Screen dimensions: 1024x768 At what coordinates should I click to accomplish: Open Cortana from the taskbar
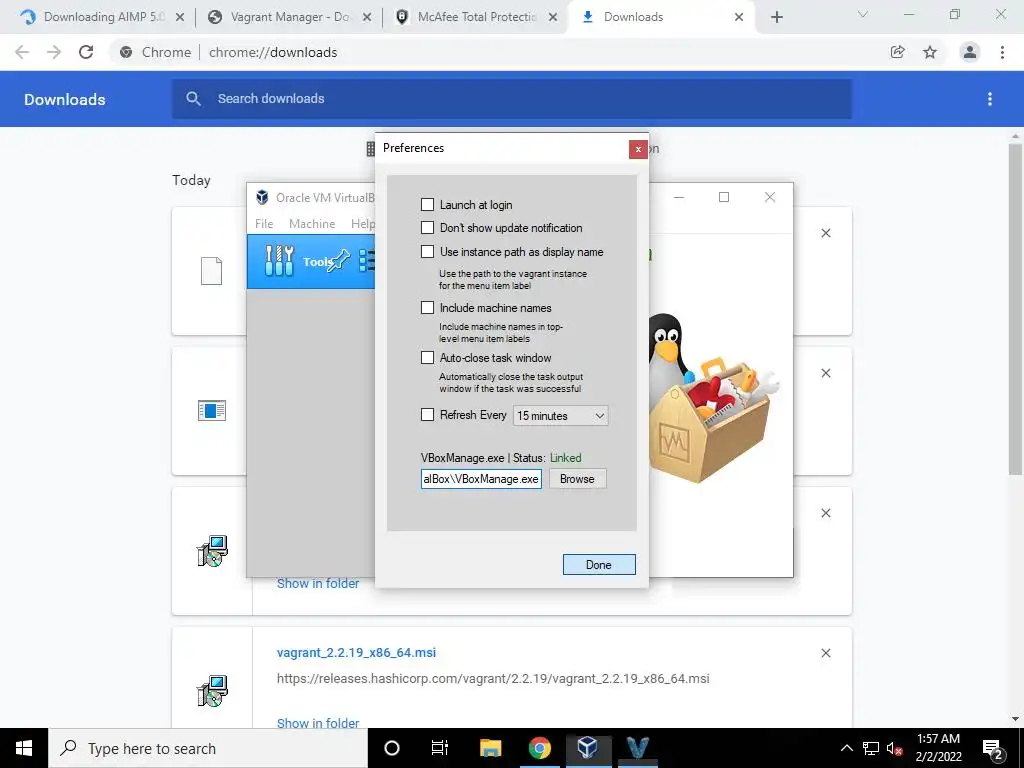(x=392, y=748)
